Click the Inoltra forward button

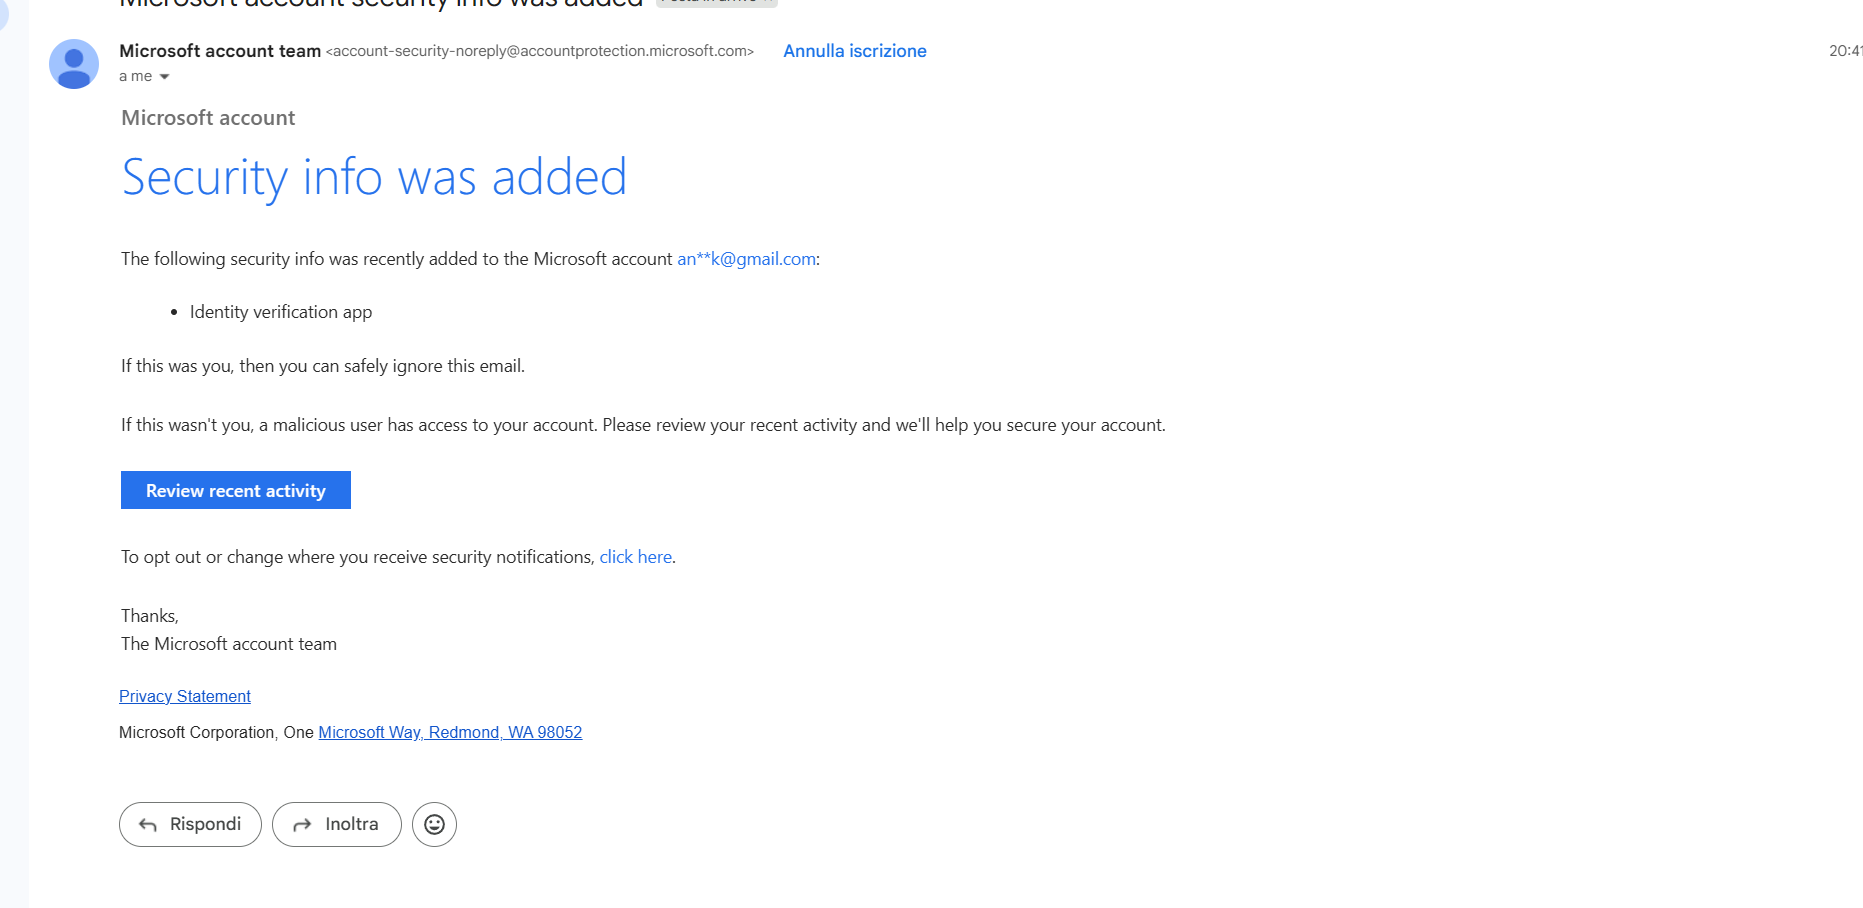click(x=337, y=824)
